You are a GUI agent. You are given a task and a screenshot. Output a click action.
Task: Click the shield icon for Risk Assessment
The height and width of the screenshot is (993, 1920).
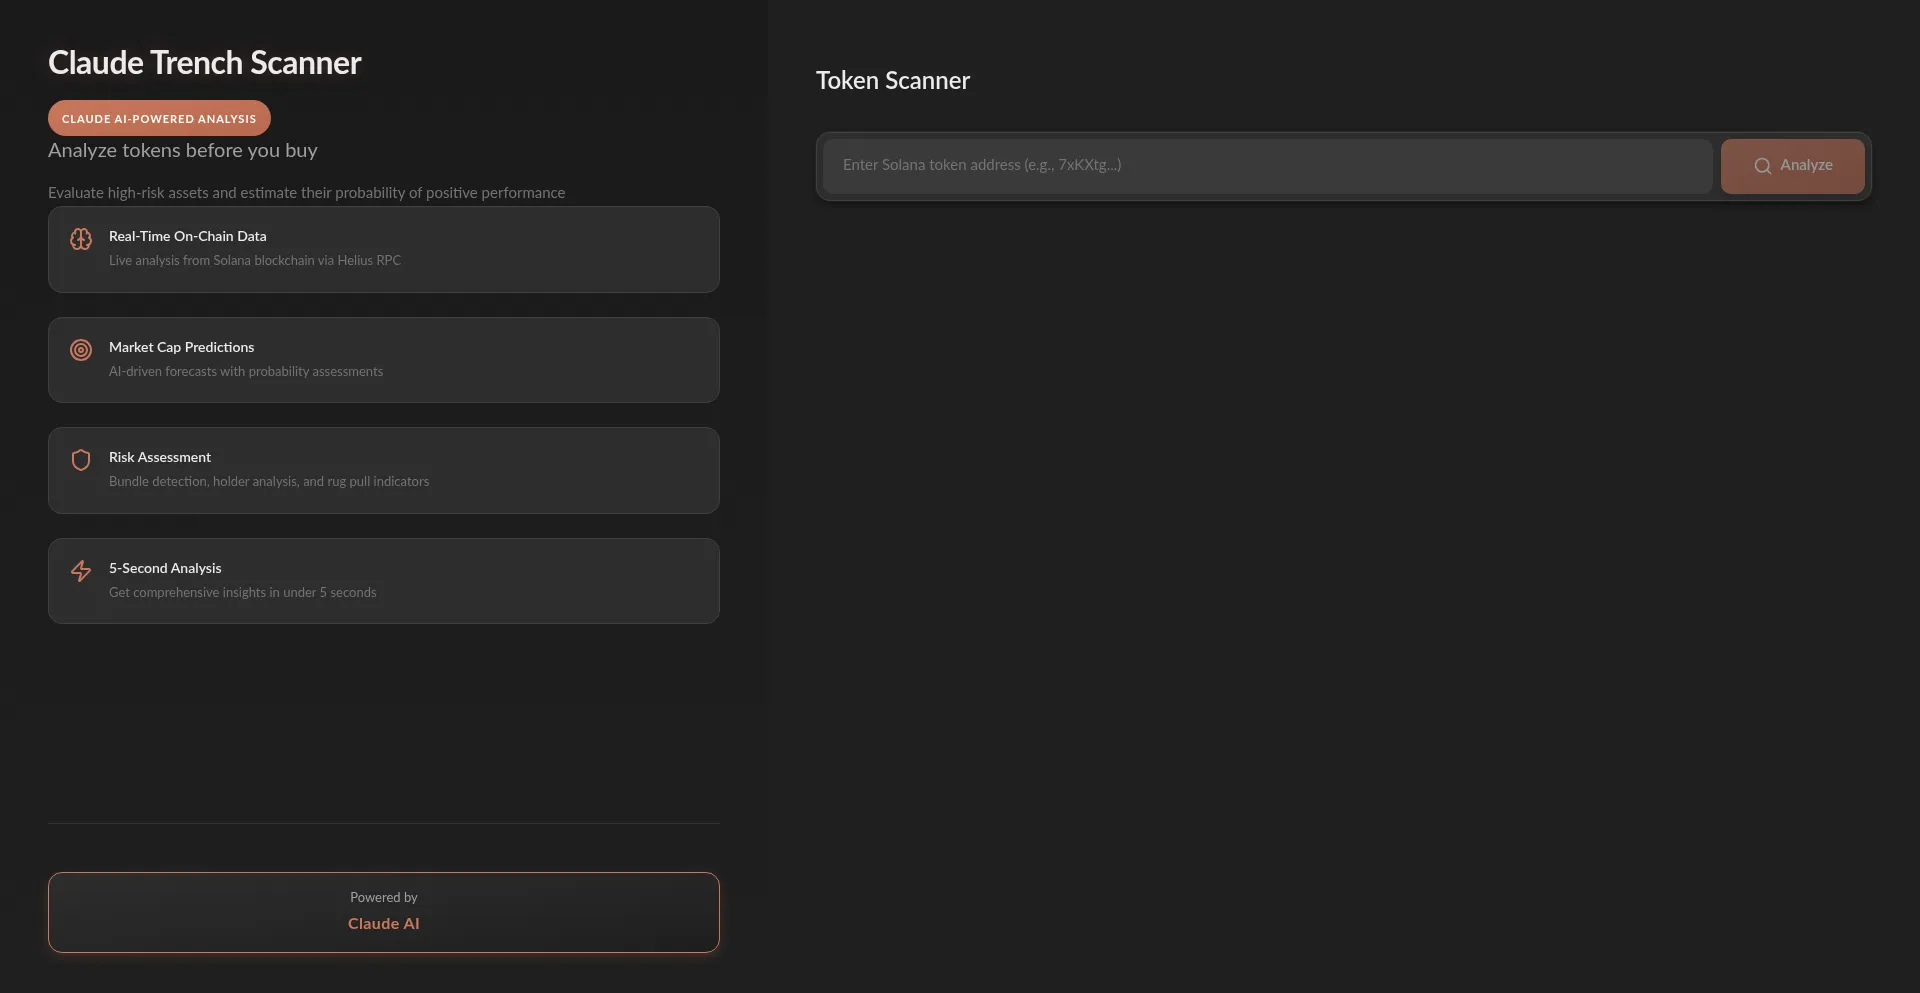(81, 460)
